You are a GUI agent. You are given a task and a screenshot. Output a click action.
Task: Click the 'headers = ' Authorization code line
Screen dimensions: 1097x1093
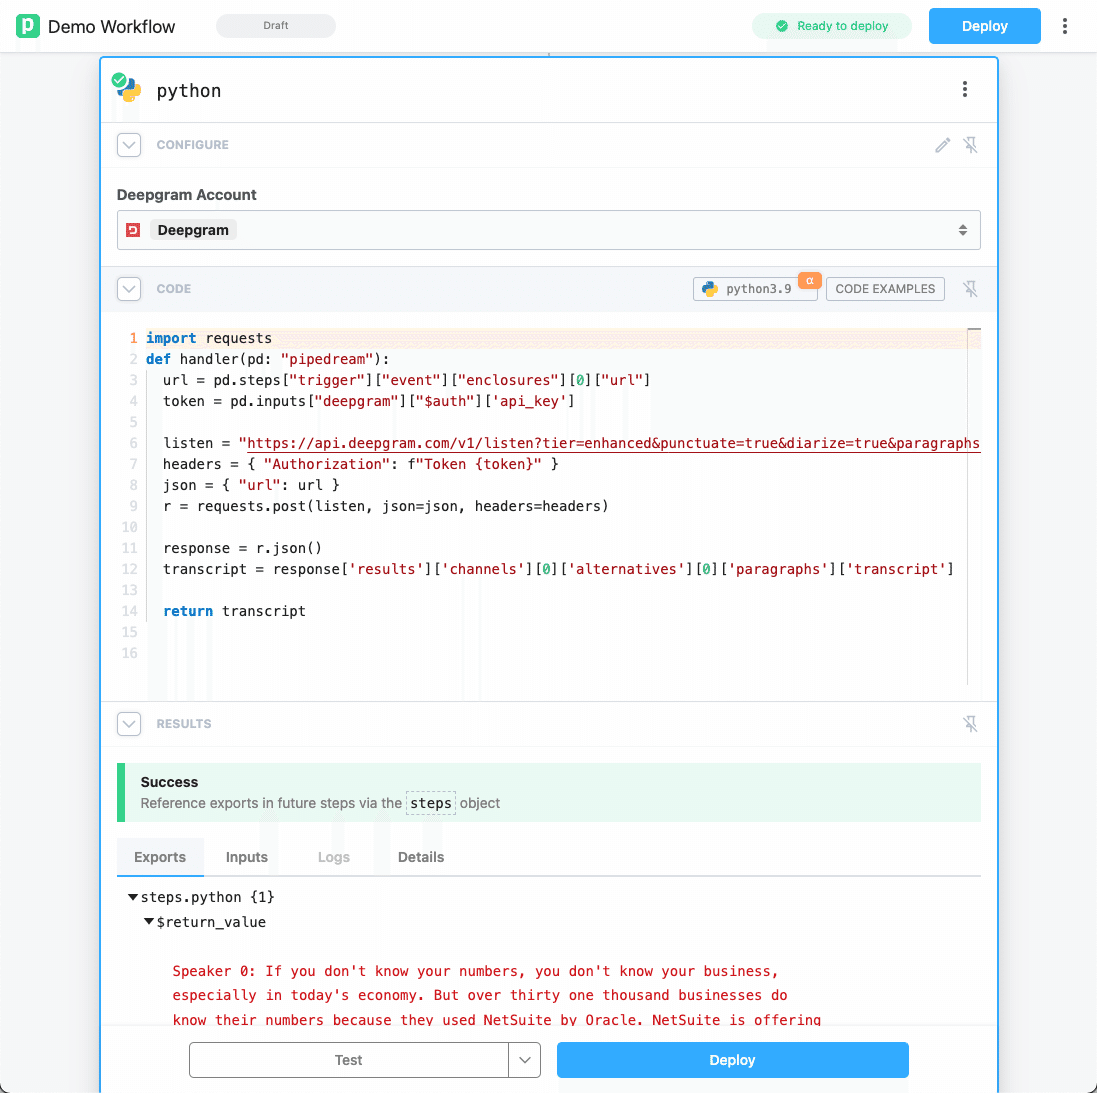pyautogui.click(x=360, y=464)
